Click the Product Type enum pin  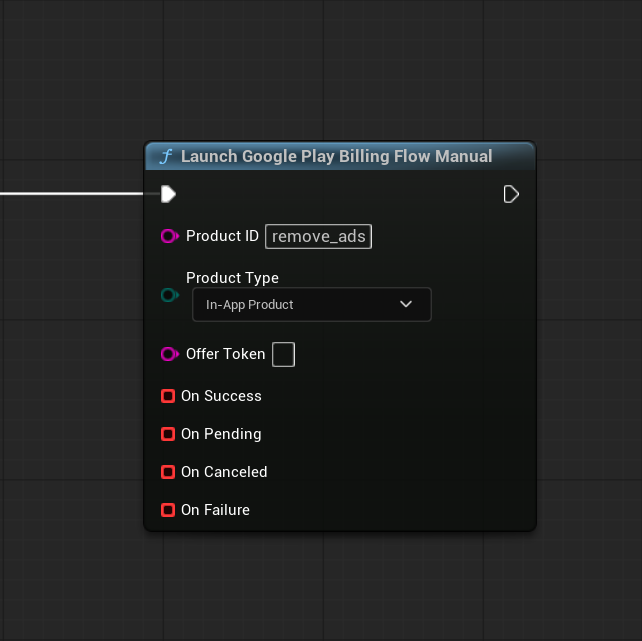[170, 295]
